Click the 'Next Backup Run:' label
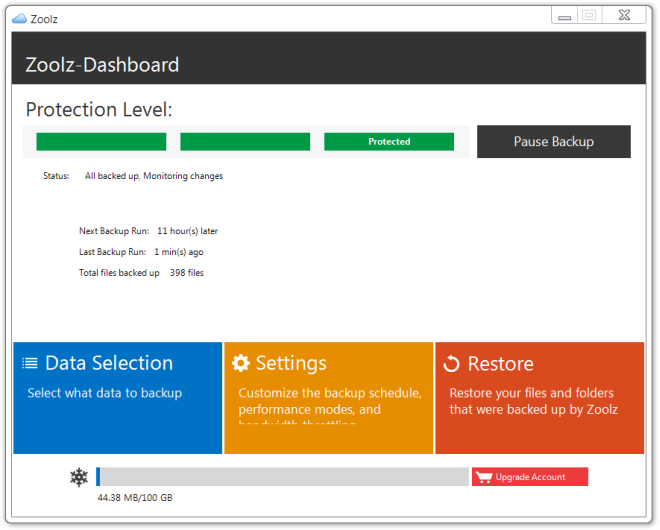 click(x=114, y=231)
